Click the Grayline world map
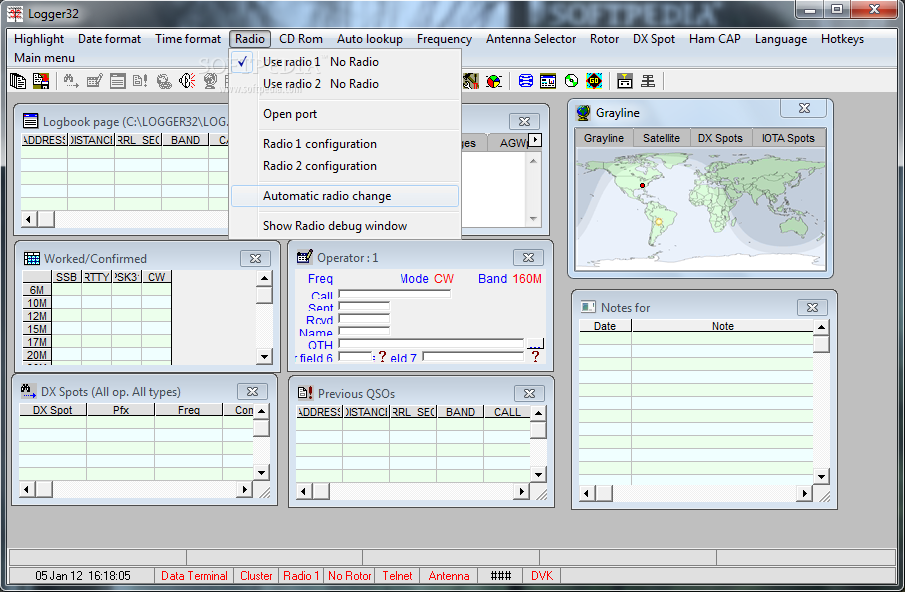 (x=701, y=209)
